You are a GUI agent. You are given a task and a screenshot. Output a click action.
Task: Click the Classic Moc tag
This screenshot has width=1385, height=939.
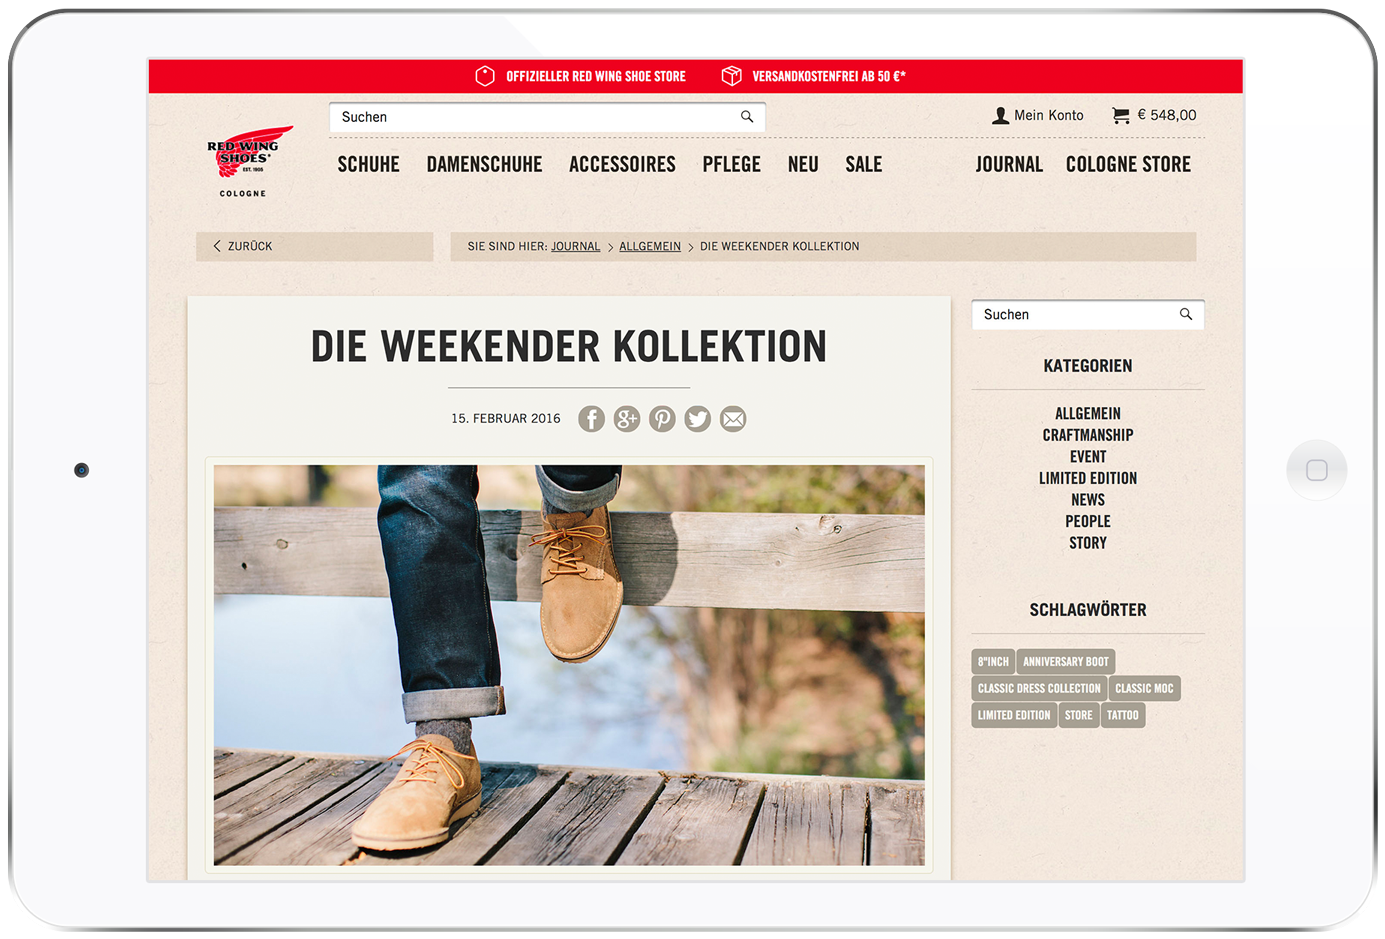pyautogui.click(x=1144, y=689)
